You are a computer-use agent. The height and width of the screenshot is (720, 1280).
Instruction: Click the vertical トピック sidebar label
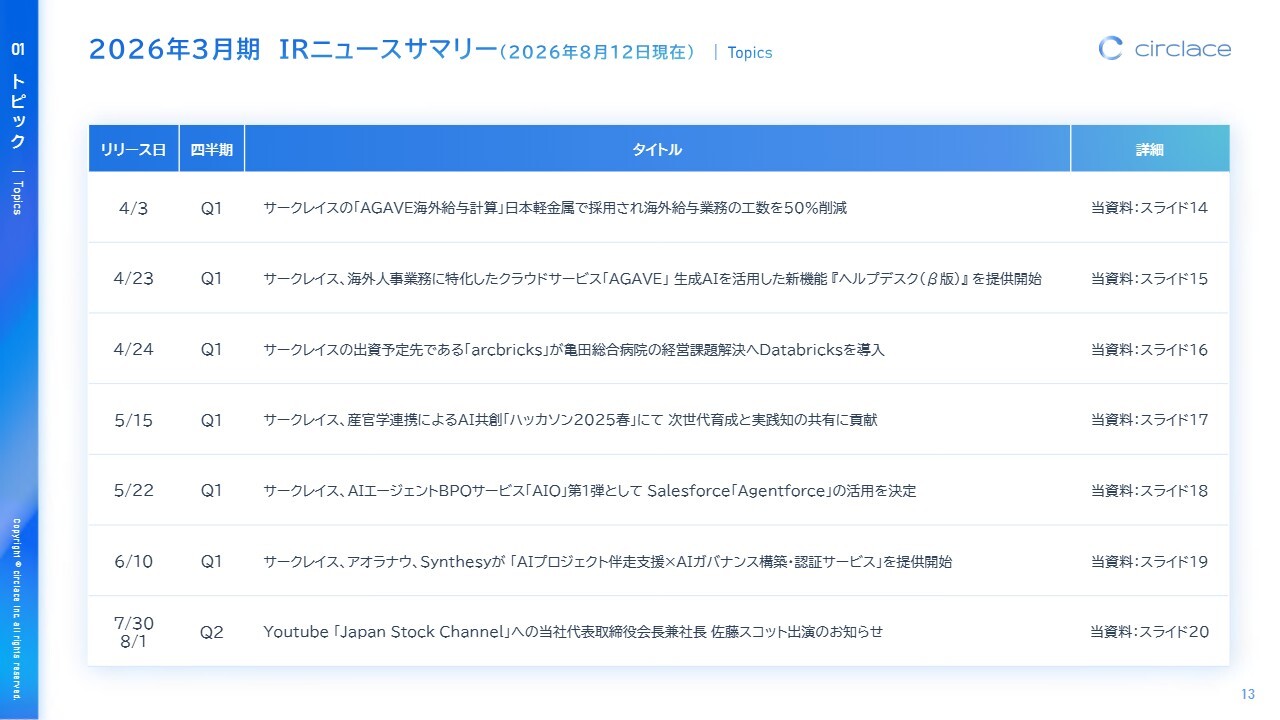(x=18, y=111)
